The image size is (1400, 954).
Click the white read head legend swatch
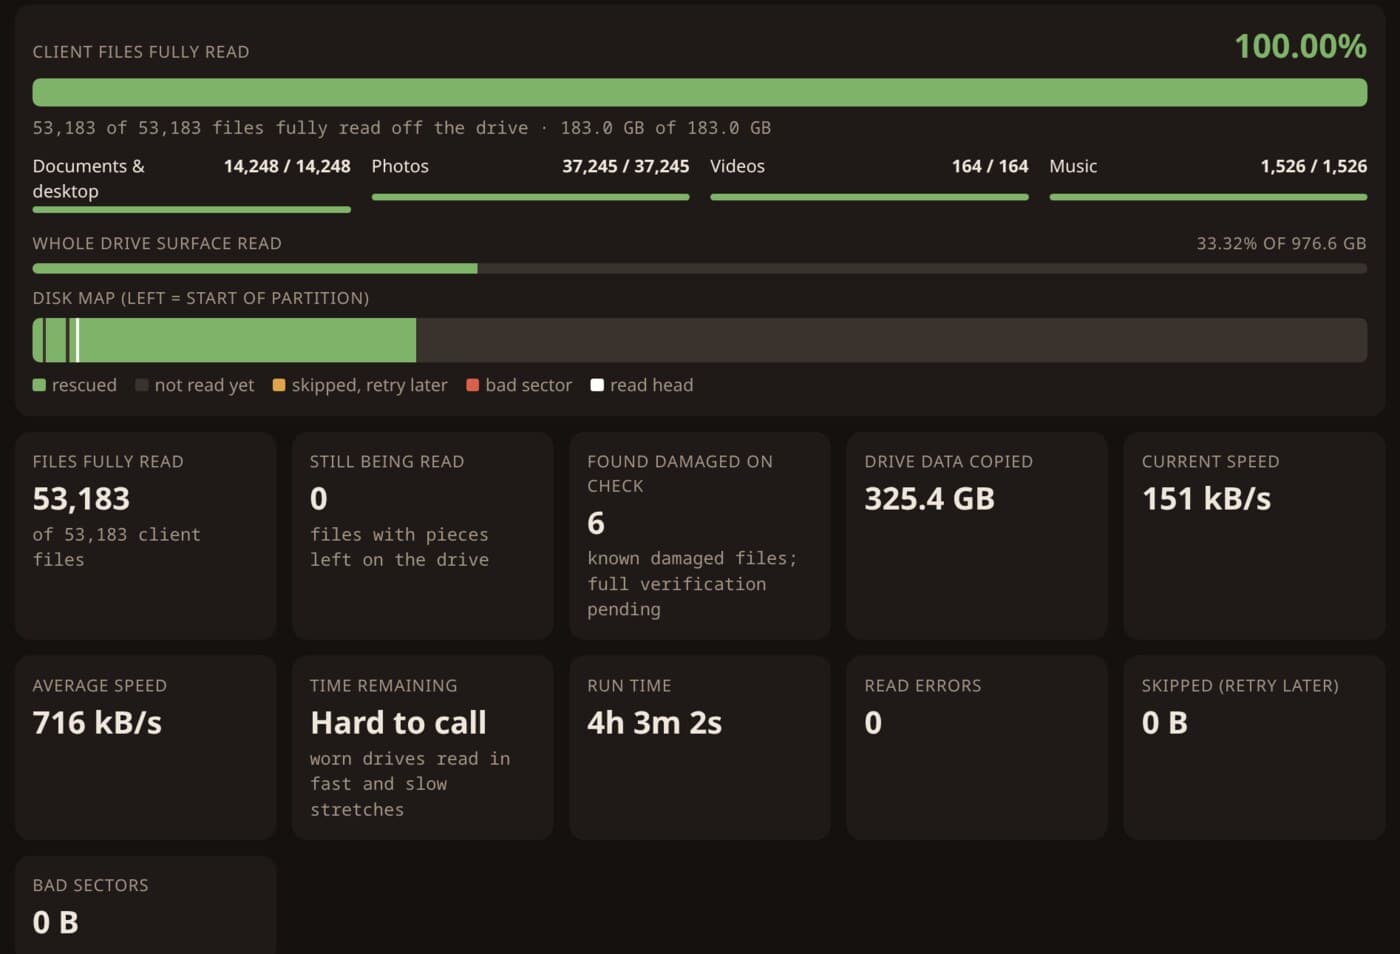click(x=597, y=385)
